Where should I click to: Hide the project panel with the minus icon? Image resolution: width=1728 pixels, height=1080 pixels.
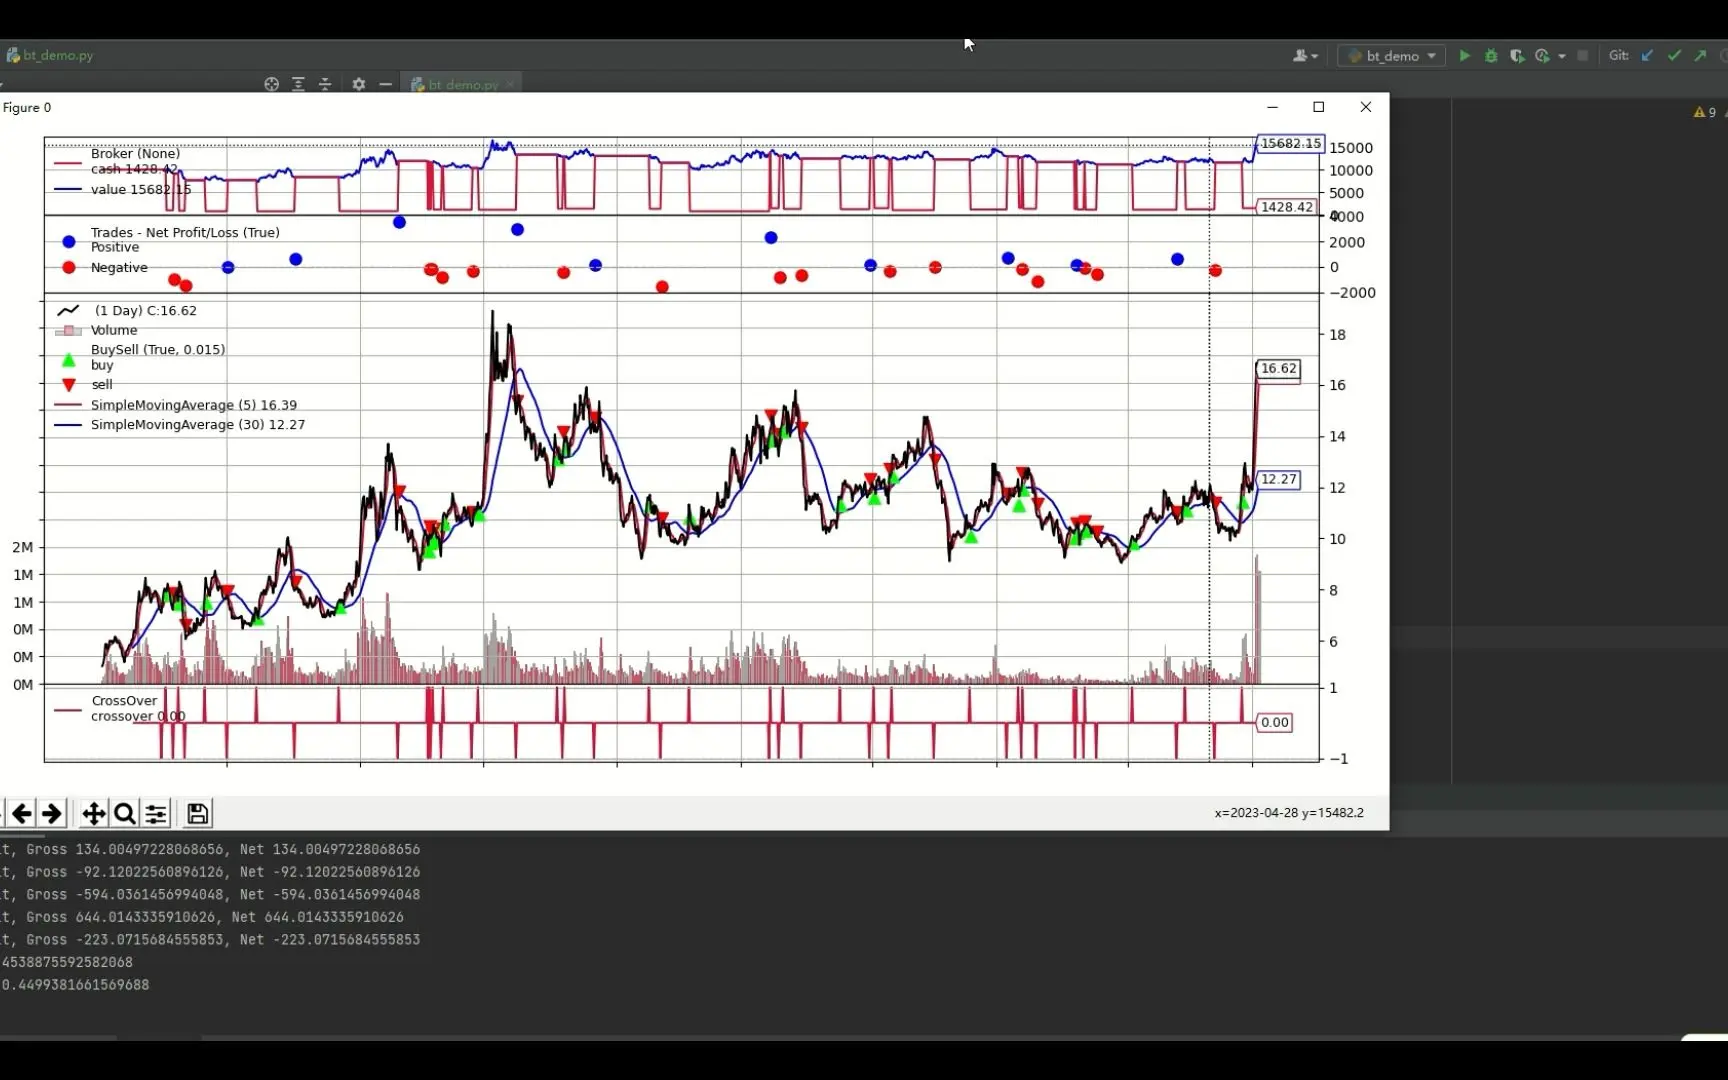pos(386,84)
